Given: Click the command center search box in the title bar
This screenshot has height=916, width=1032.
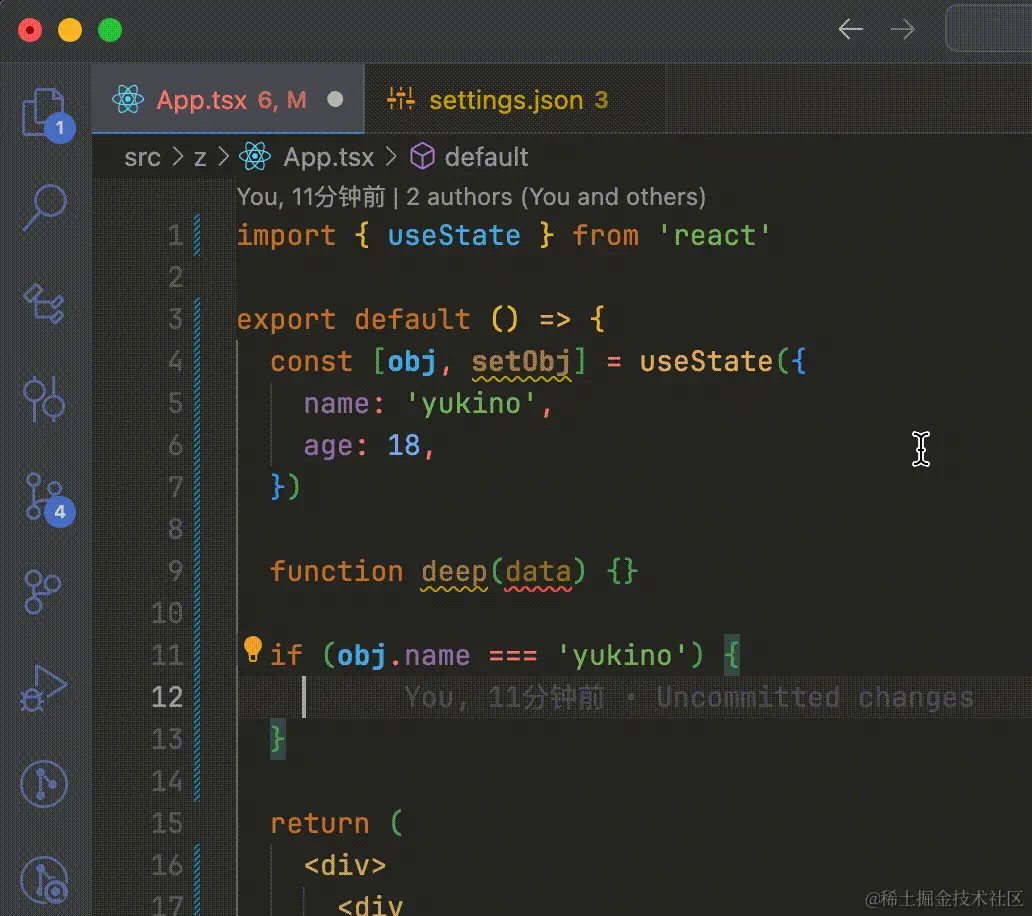Looking at the screenshot, I should (989, 29).
